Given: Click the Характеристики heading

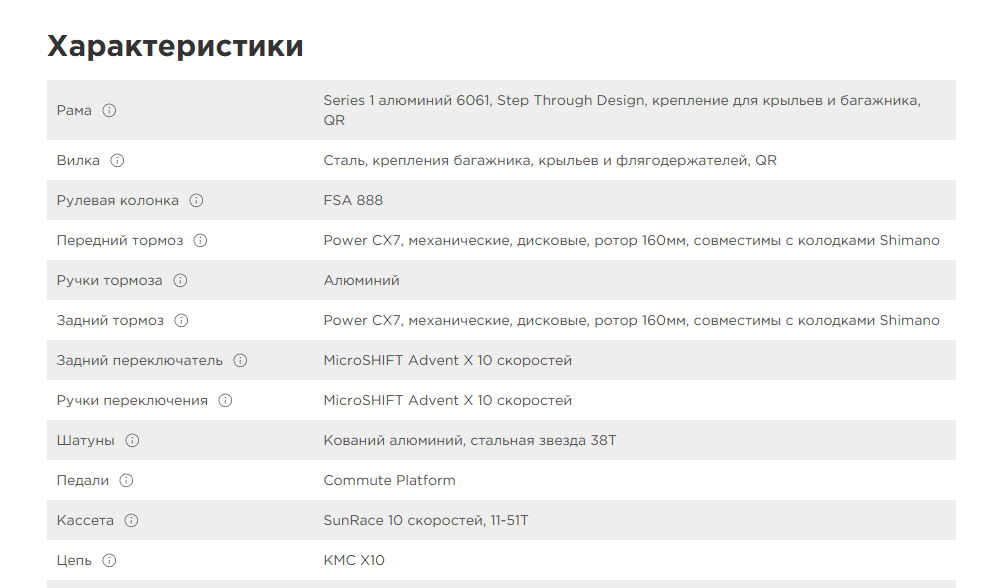Looking at the screenshot, I should [175, 46].
